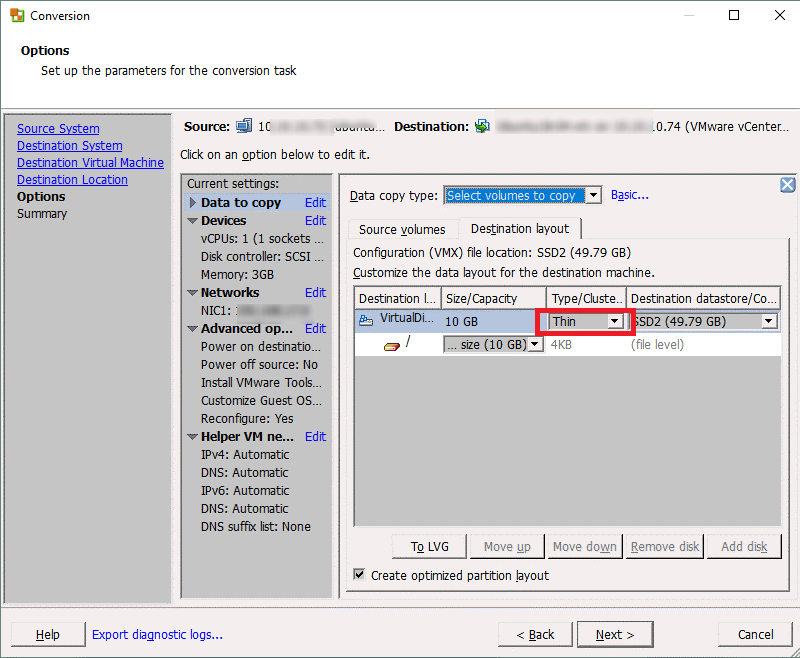Select the 'Power off source: No' setting

click(x=259, y=365)
